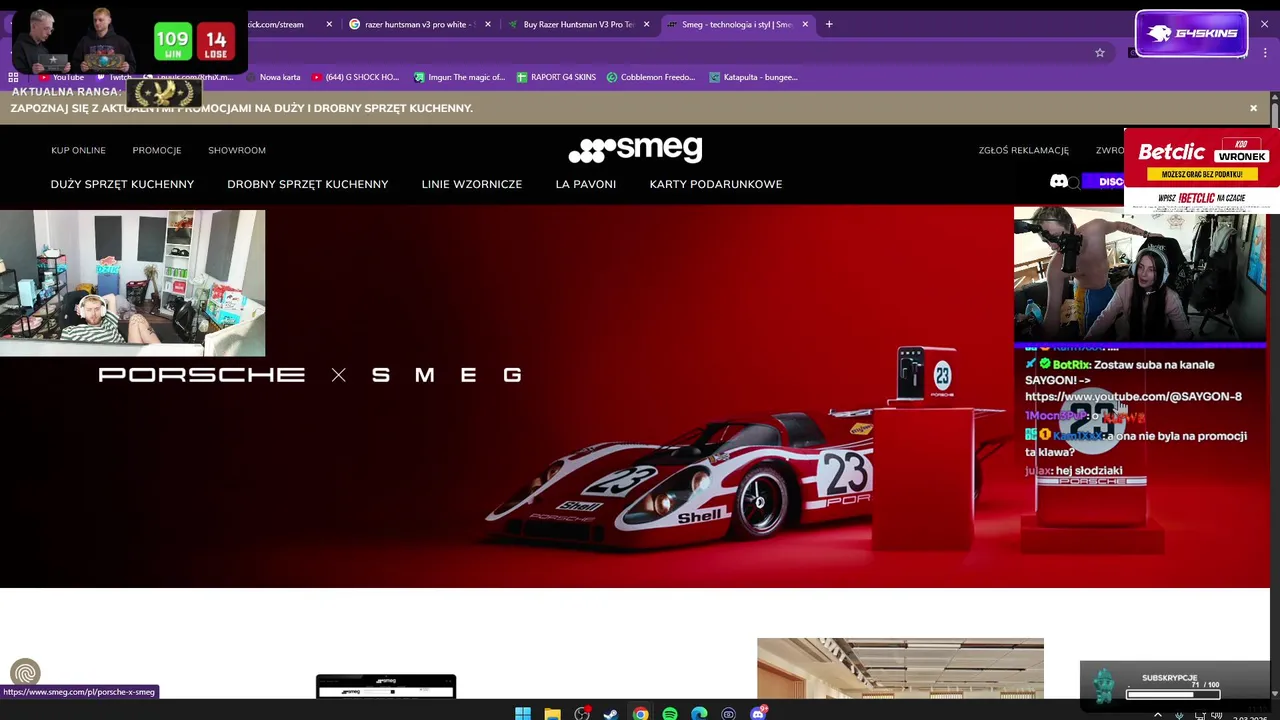Click the office photo thumbnail below the banner
The width and height of the screenshot is (1280, 720).
900,668
